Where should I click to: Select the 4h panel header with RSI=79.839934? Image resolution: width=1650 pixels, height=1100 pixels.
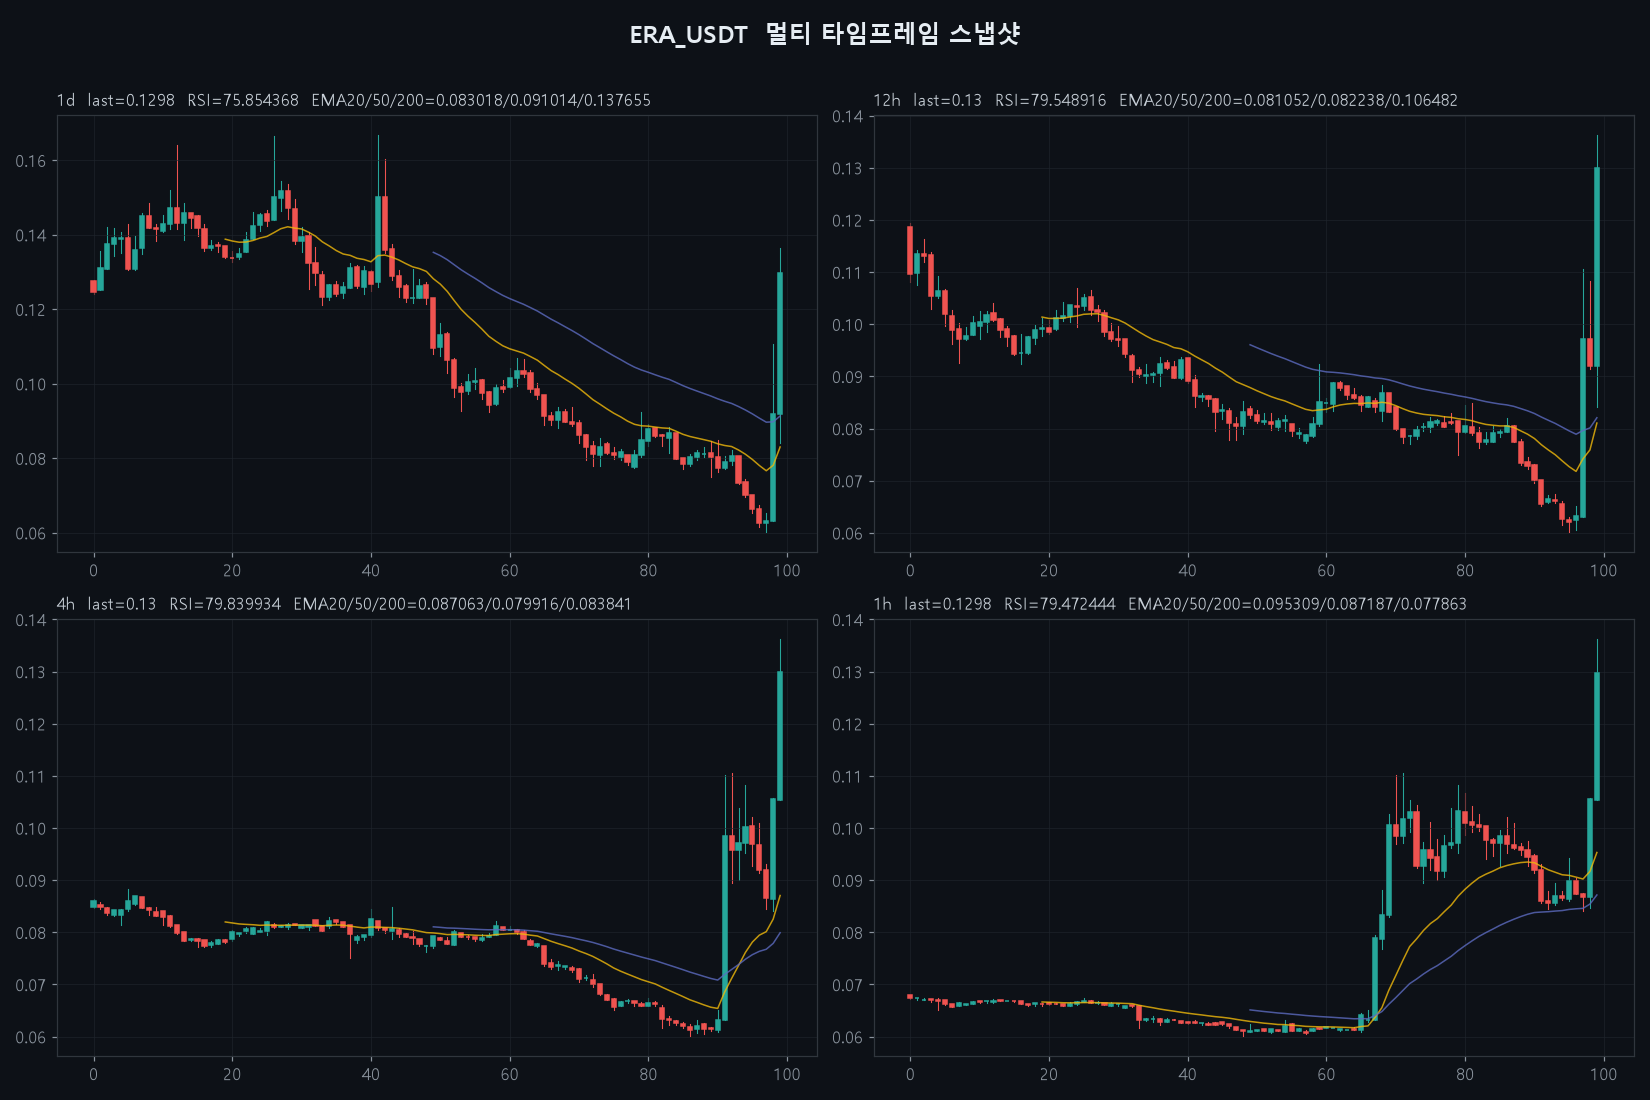[x=344, y=604]
